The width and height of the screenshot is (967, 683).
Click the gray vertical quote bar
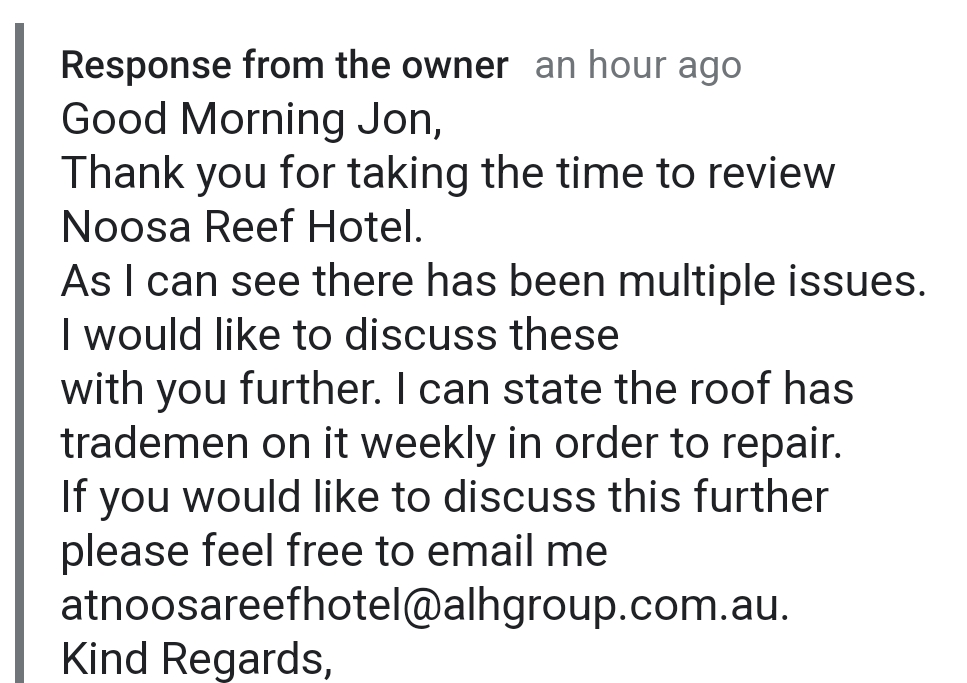point(19,350)
